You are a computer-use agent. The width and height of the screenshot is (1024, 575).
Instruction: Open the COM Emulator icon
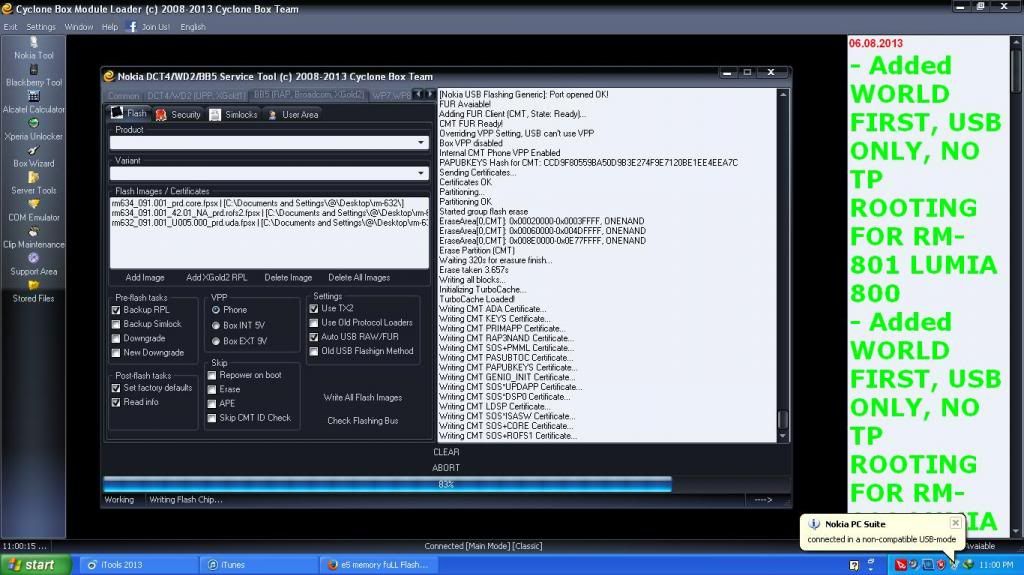(33, 205)
